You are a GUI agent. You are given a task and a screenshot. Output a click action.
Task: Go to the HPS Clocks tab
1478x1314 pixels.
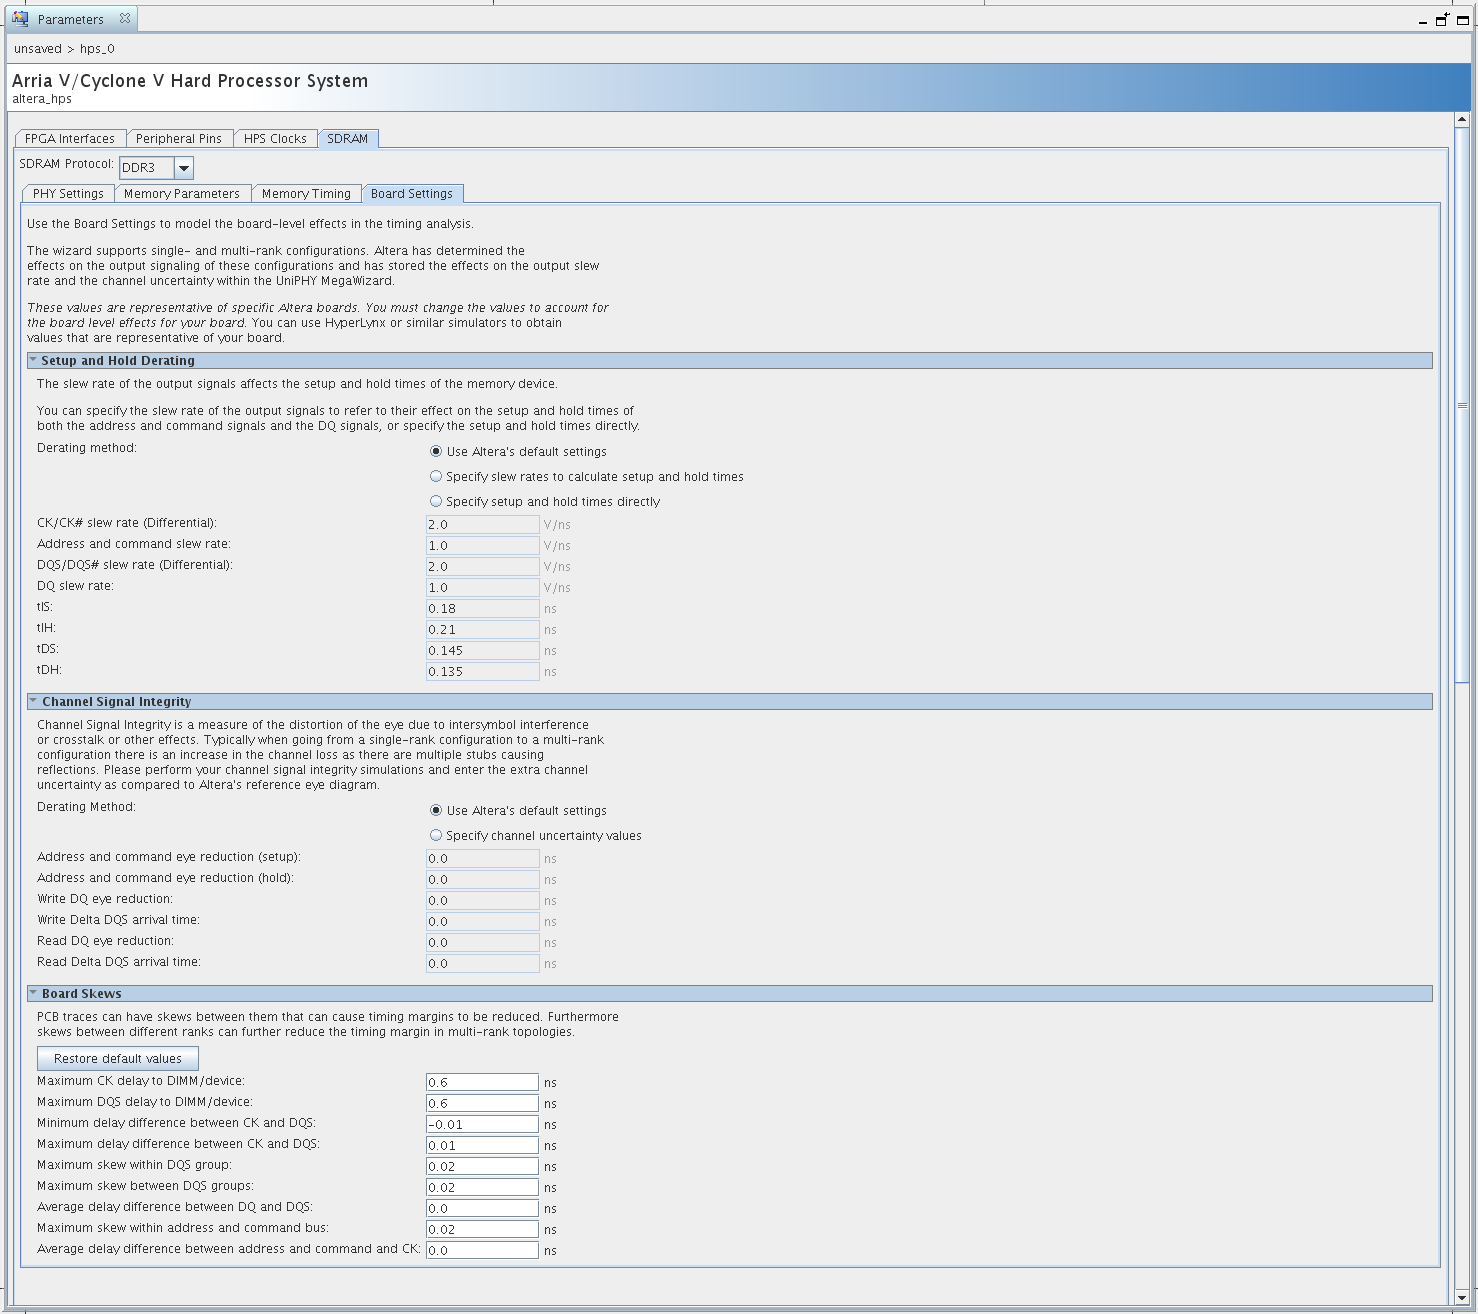click(275, 139)
